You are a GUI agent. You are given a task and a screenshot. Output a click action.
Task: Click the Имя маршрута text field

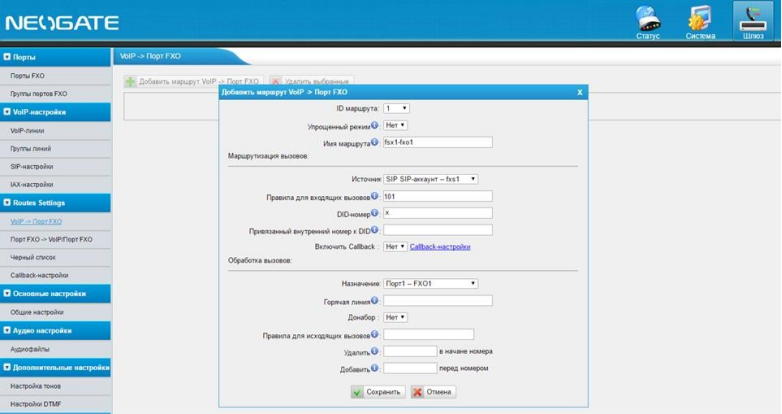[x=438, y=143]
